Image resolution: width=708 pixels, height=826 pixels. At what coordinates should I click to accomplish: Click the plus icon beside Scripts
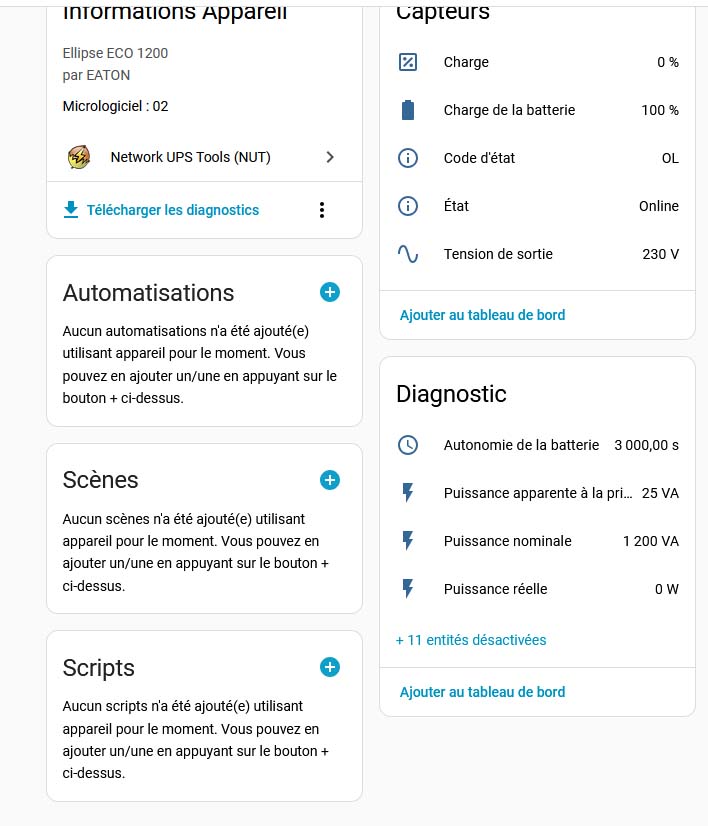pyautogui.click(x=330, y=667)
